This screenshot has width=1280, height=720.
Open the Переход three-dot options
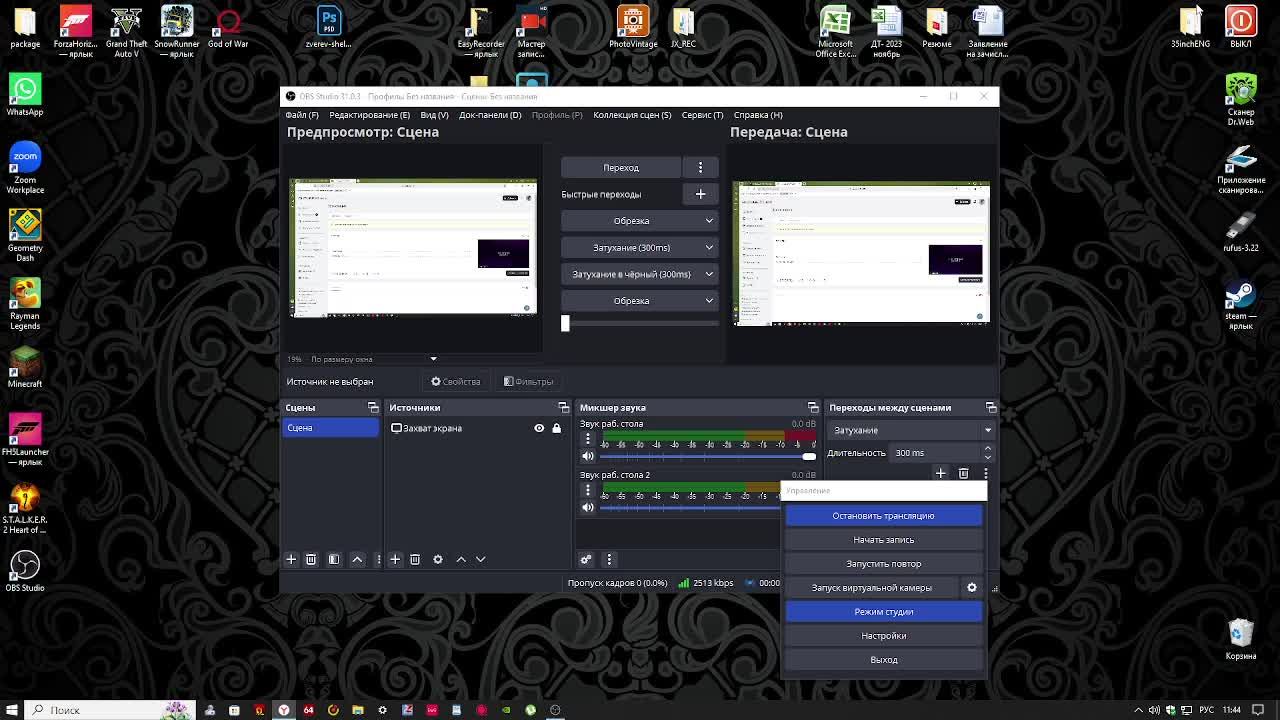700,167
